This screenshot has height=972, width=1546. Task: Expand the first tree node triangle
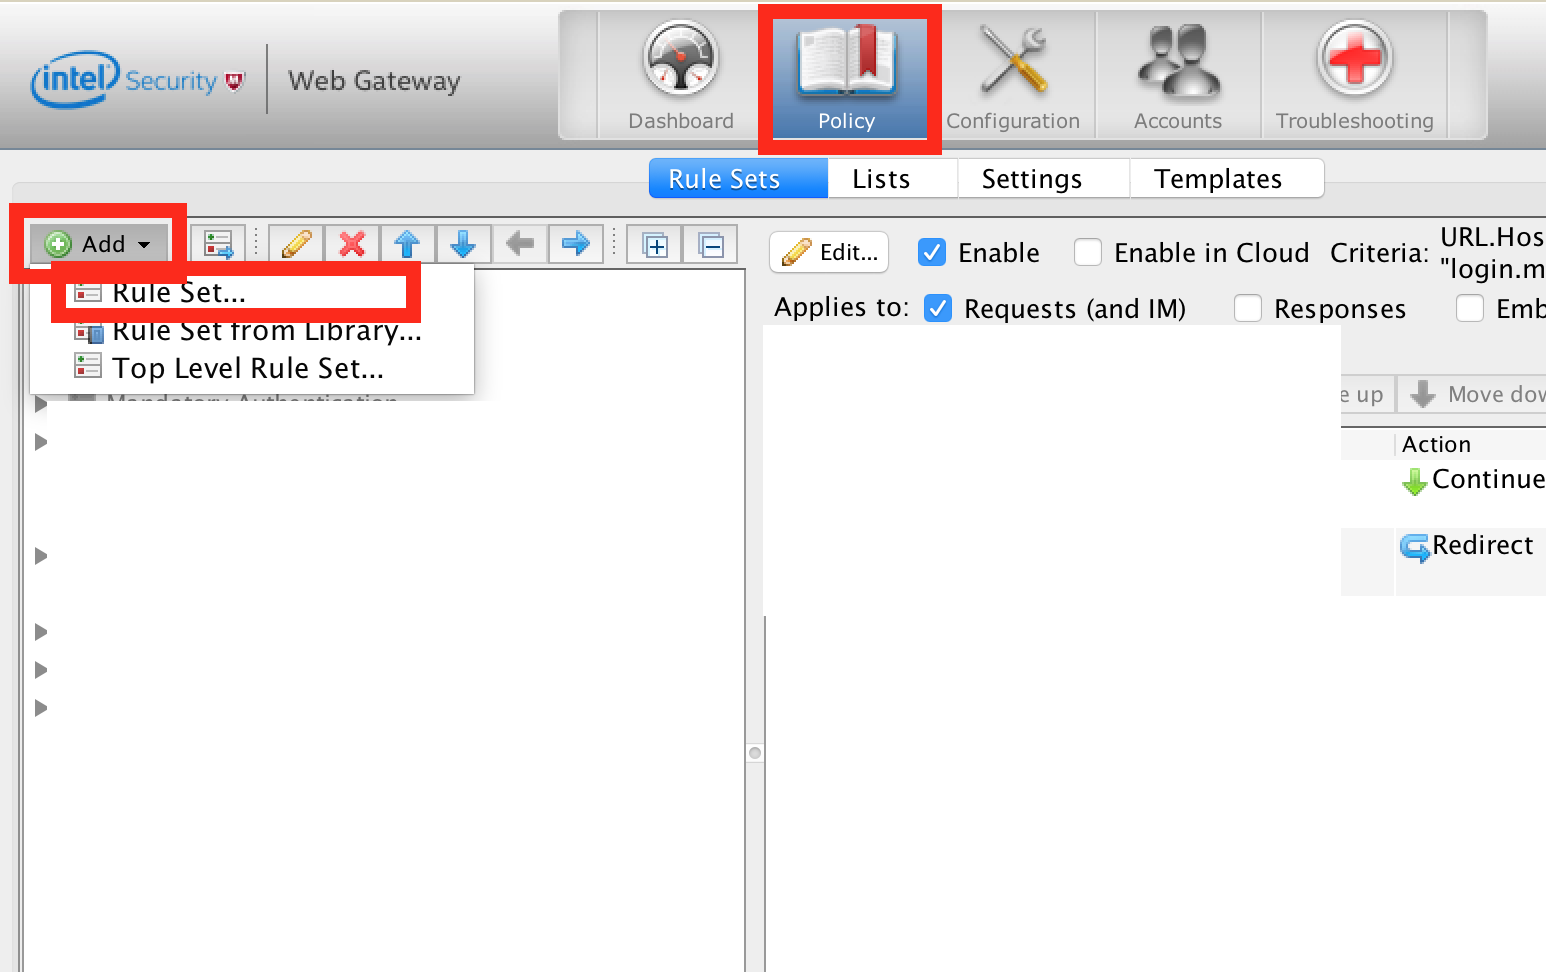(x=41, y=404)
